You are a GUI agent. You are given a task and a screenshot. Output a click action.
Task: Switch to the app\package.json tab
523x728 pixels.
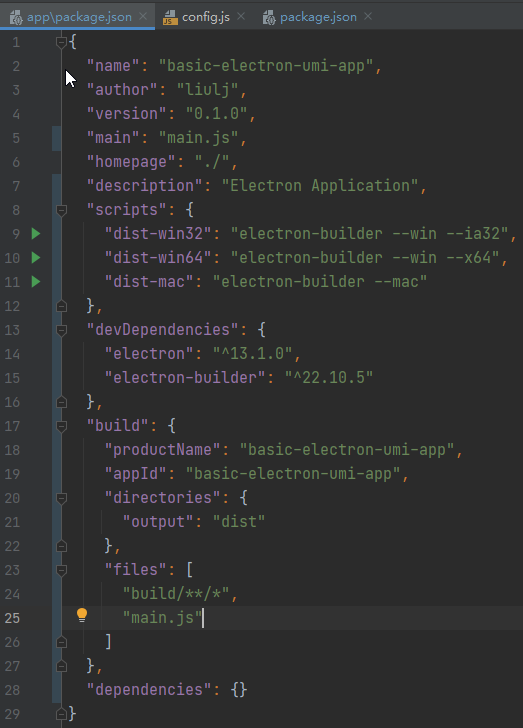pos(79,17)
